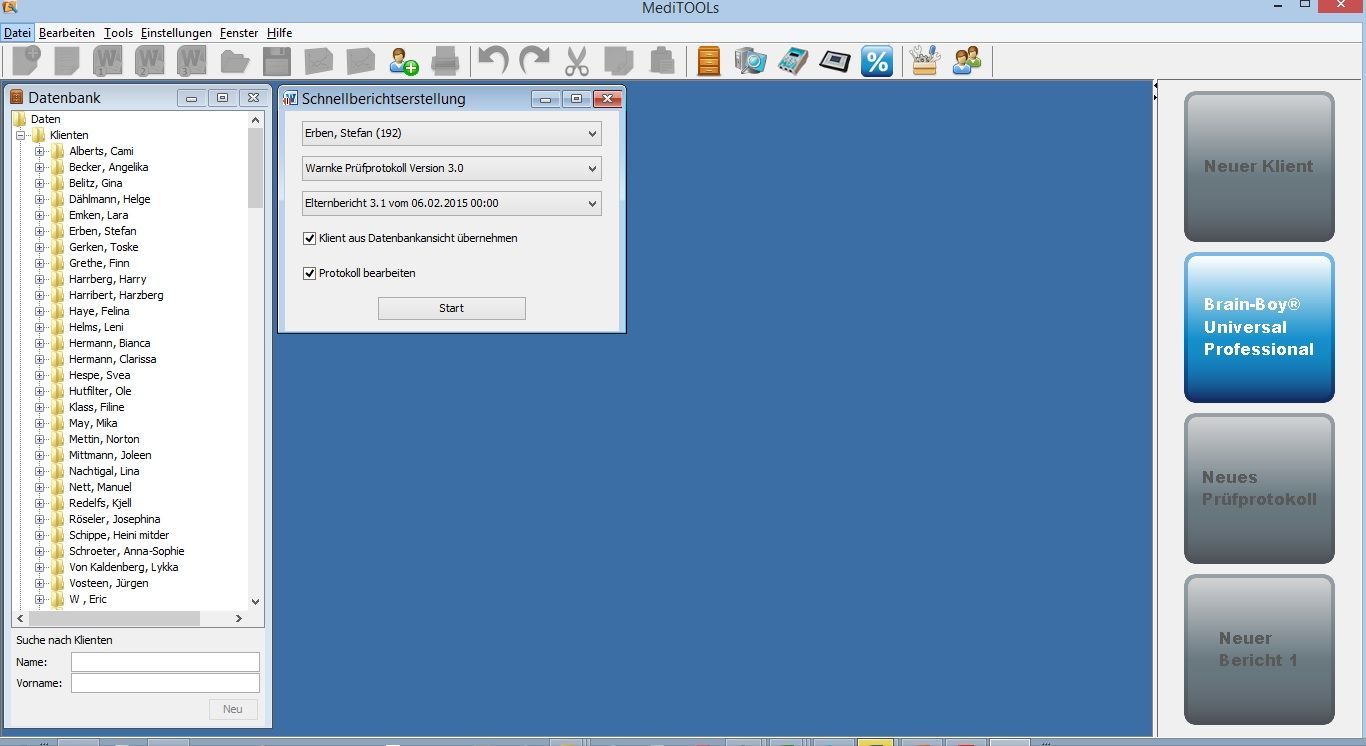The height and width of the screenshot is (746, 1366).
Task: Click the W3 report toolbar icon
Action: [x=191, y=61]
